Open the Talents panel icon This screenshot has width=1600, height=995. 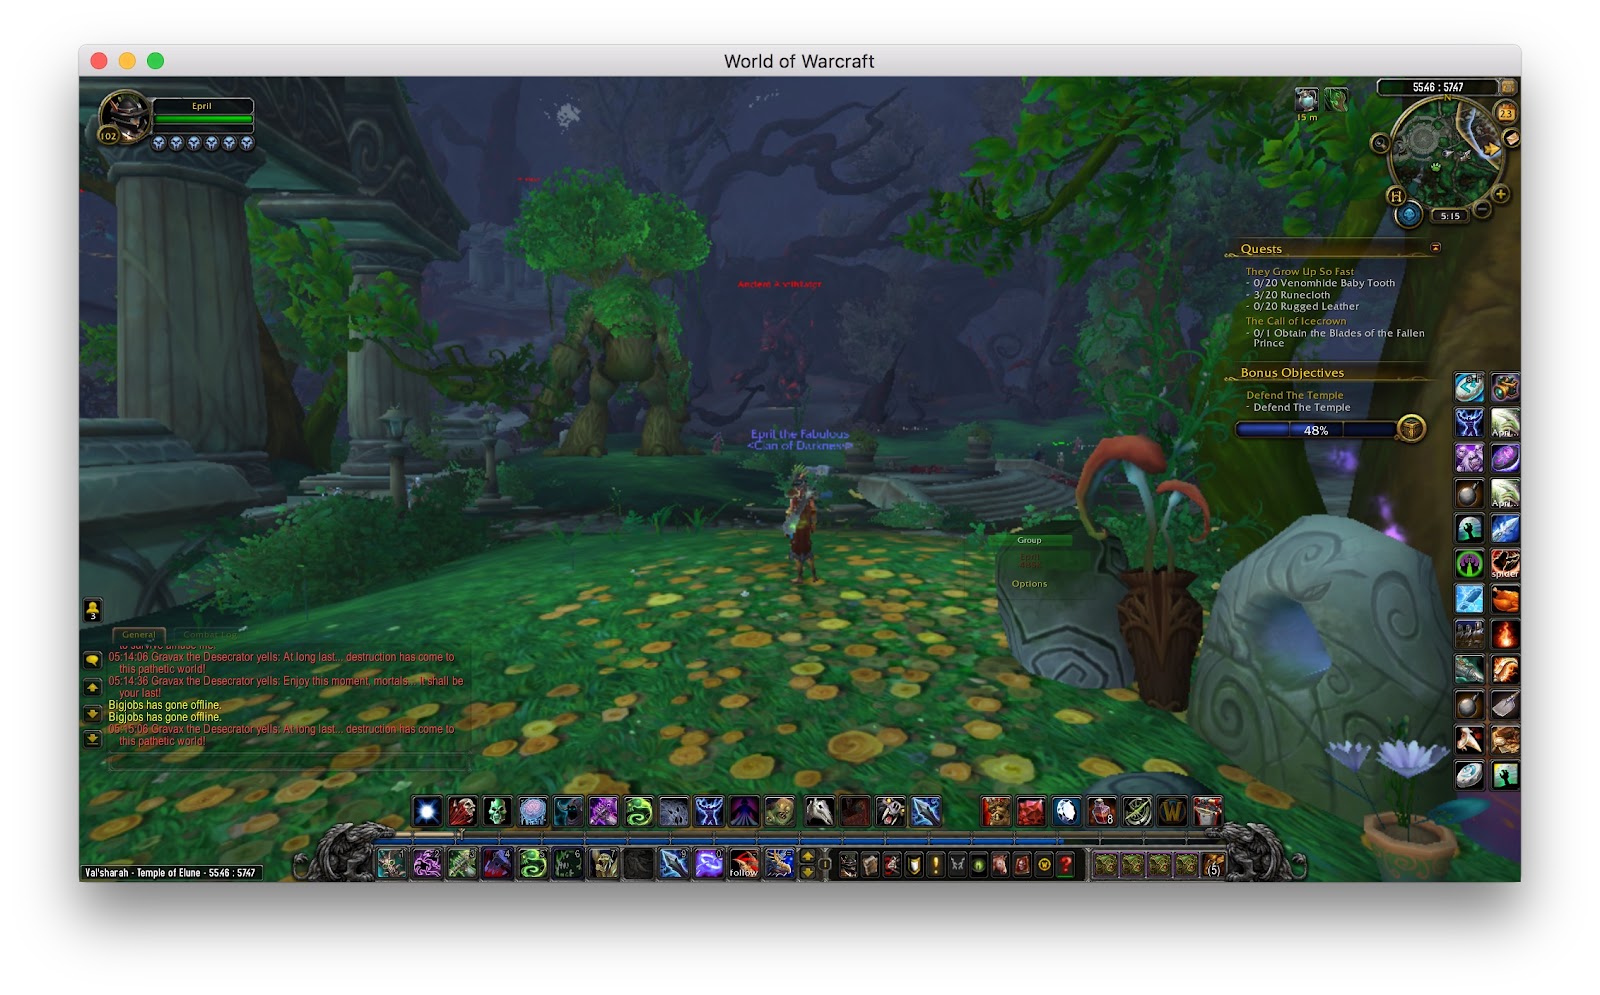click(892, 865)
